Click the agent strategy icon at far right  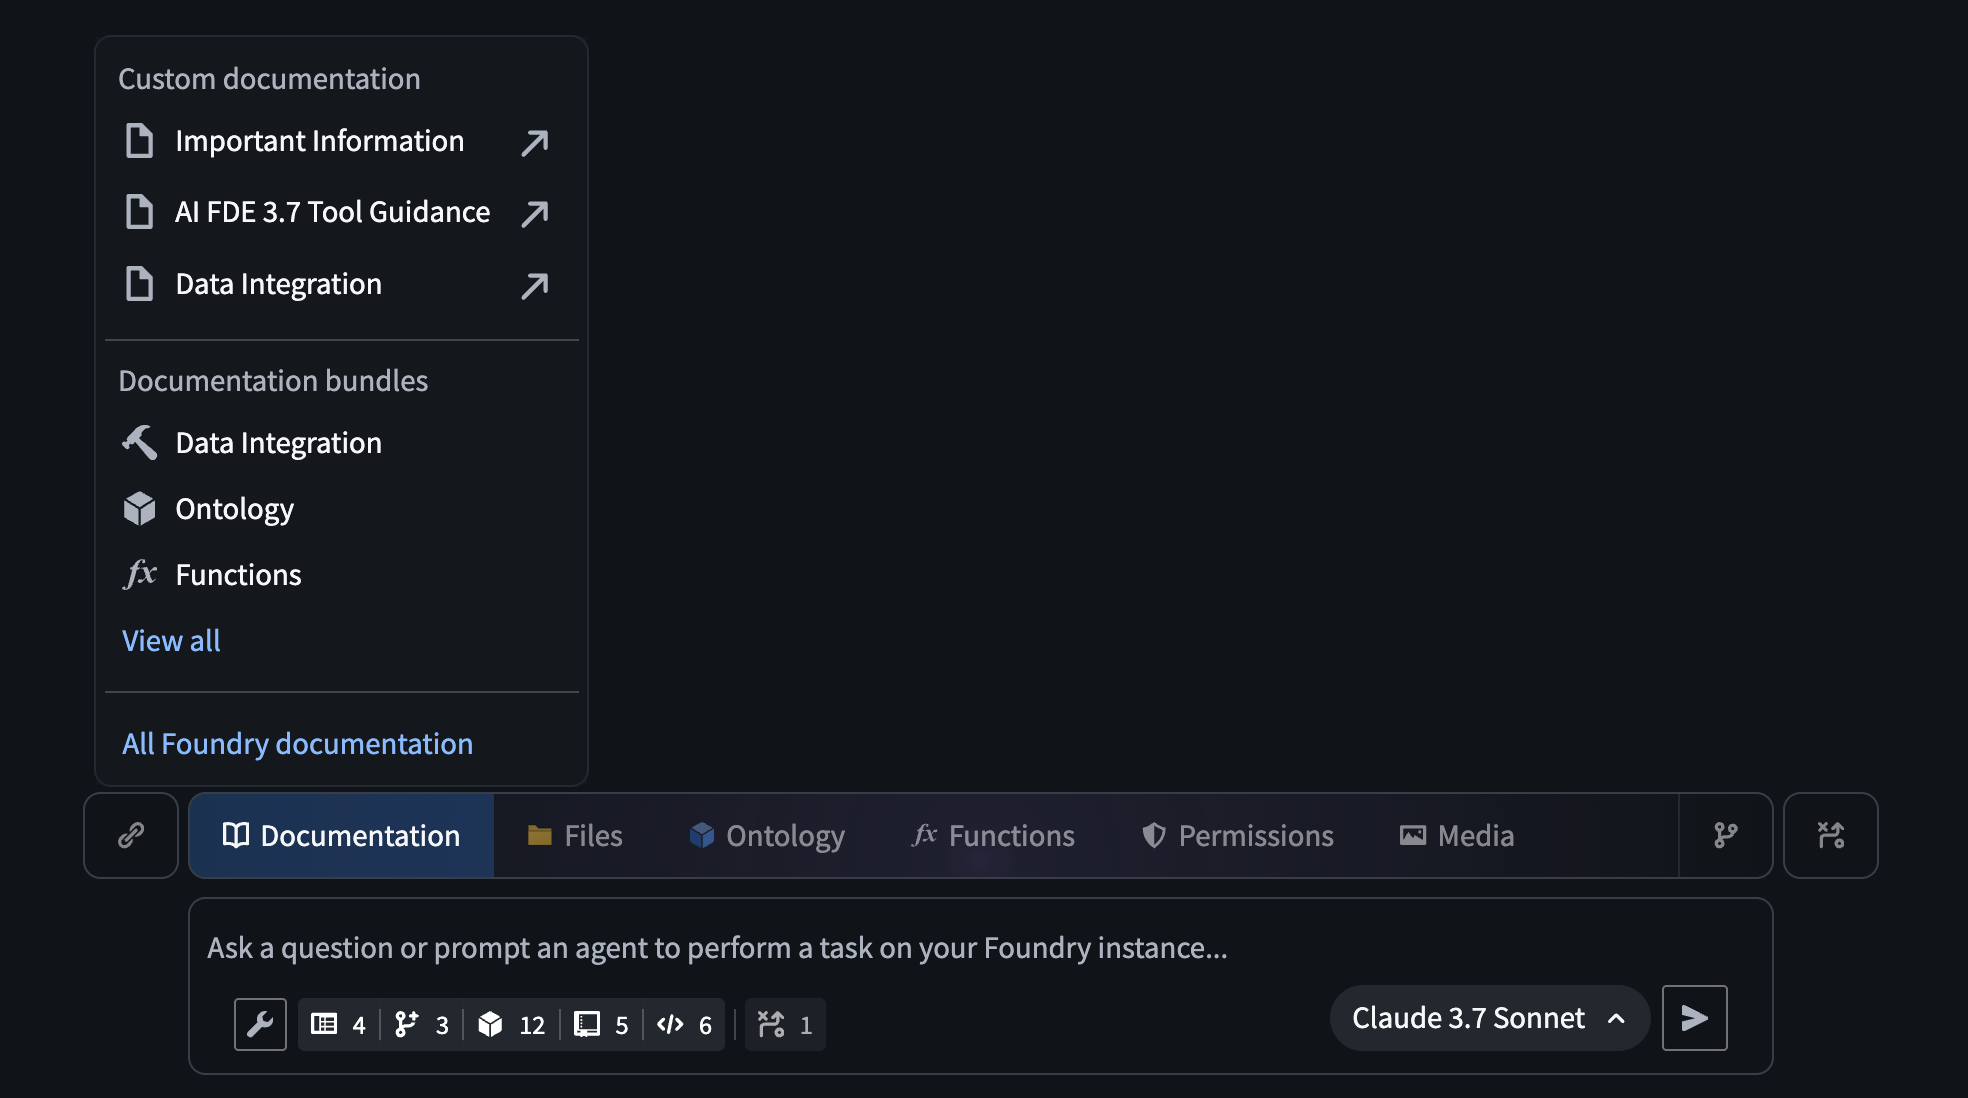(1830, 835)
